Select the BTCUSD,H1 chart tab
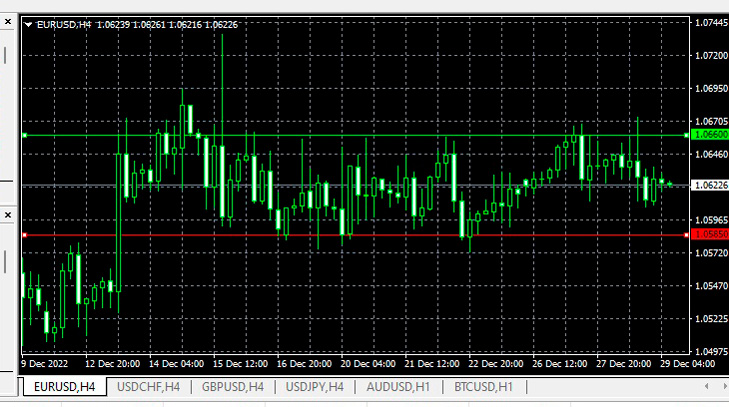This screenshot has width=729, height=407. 483,386
